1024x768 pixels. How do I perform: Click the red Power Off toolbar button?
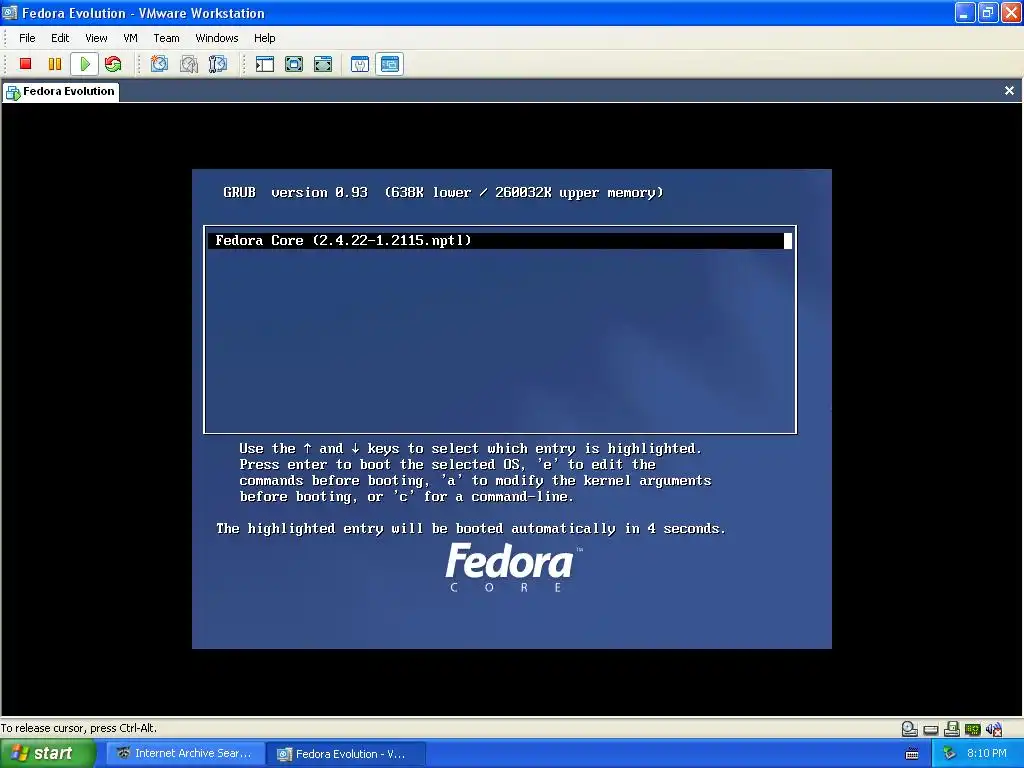click(25, 64)
